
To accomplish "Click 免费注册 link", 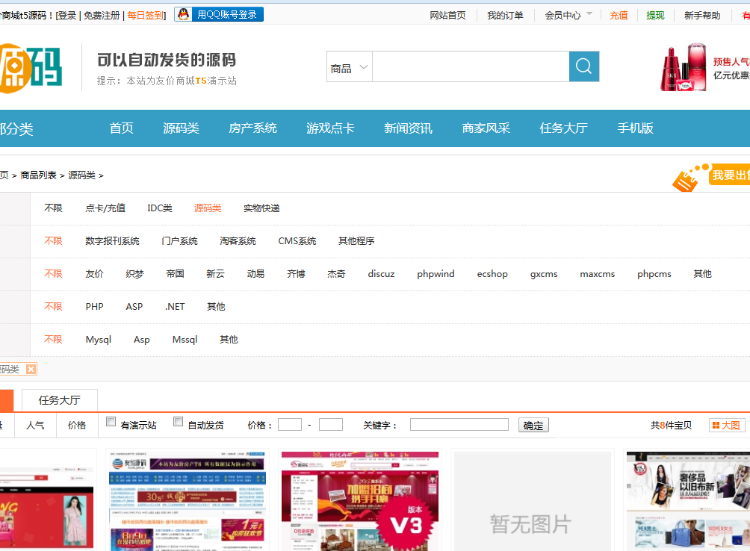I will pyautogui.click(x=101, y=16).
